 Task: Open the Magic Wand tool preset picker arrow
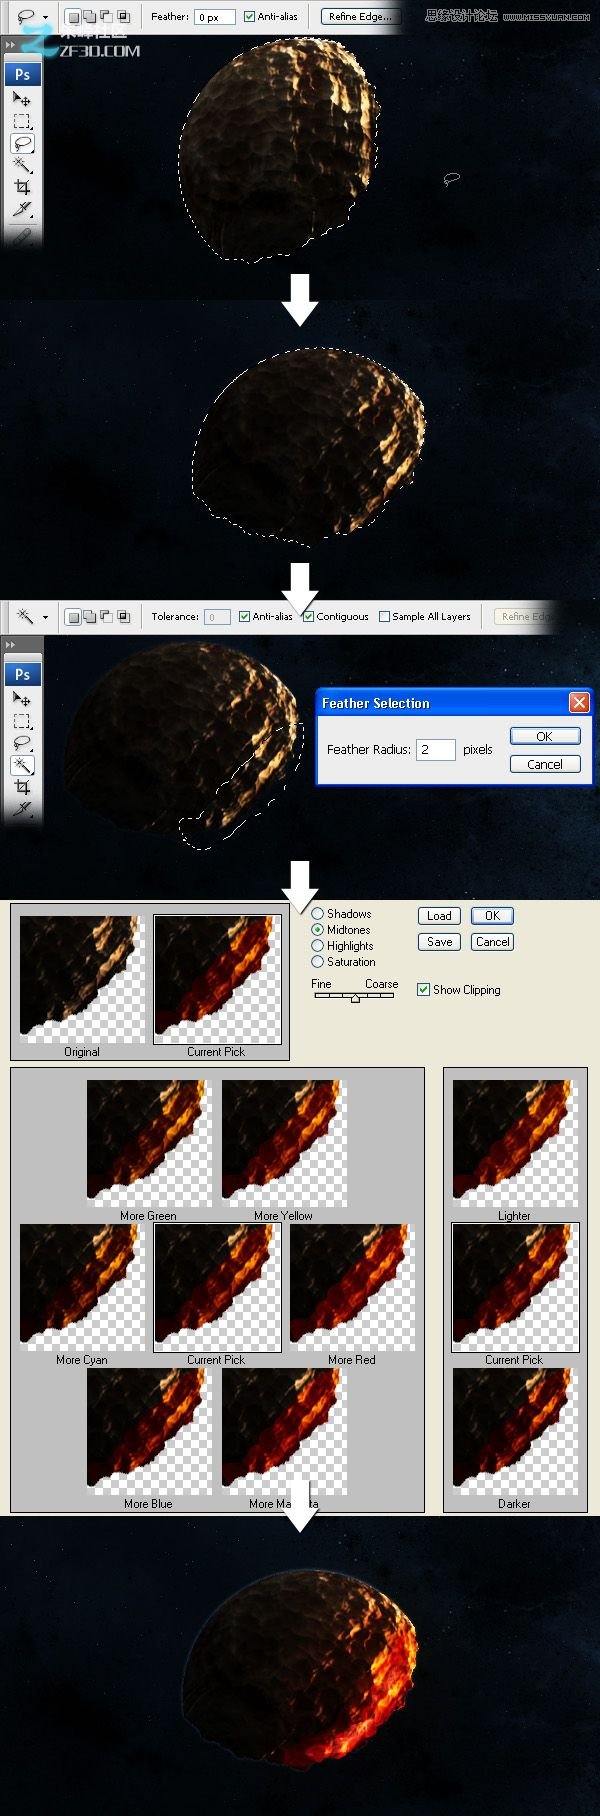click(x=46, y=617)
